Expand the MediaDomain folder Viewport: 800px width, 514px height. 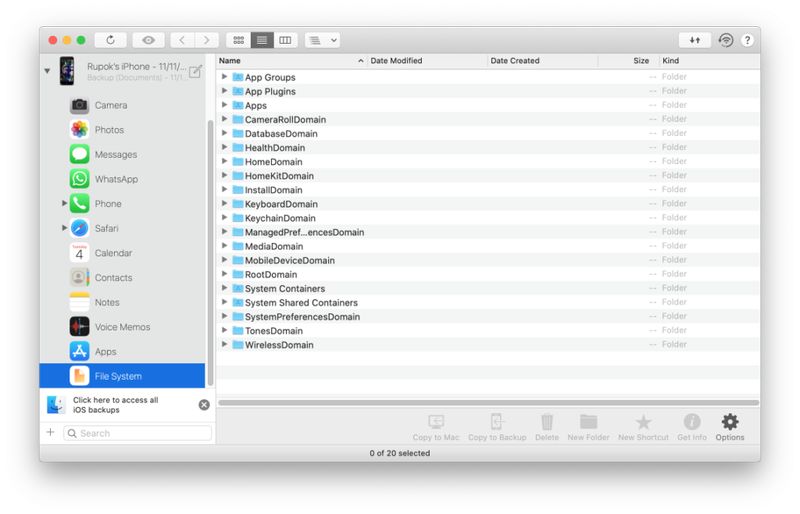tap(224, 246)
